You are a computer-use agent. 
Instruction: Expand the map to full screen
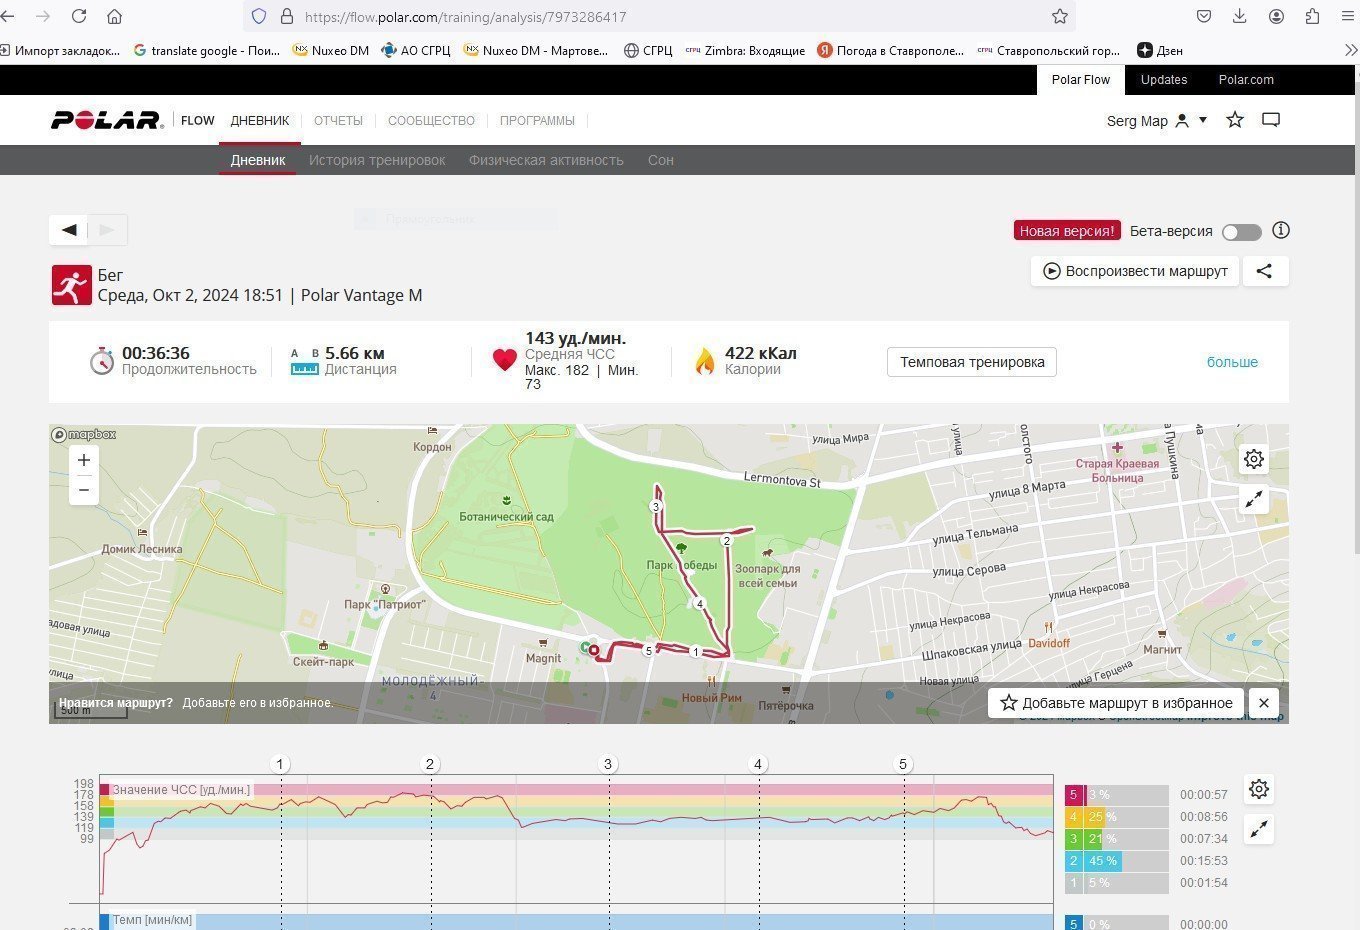(x=1254, y=499)
